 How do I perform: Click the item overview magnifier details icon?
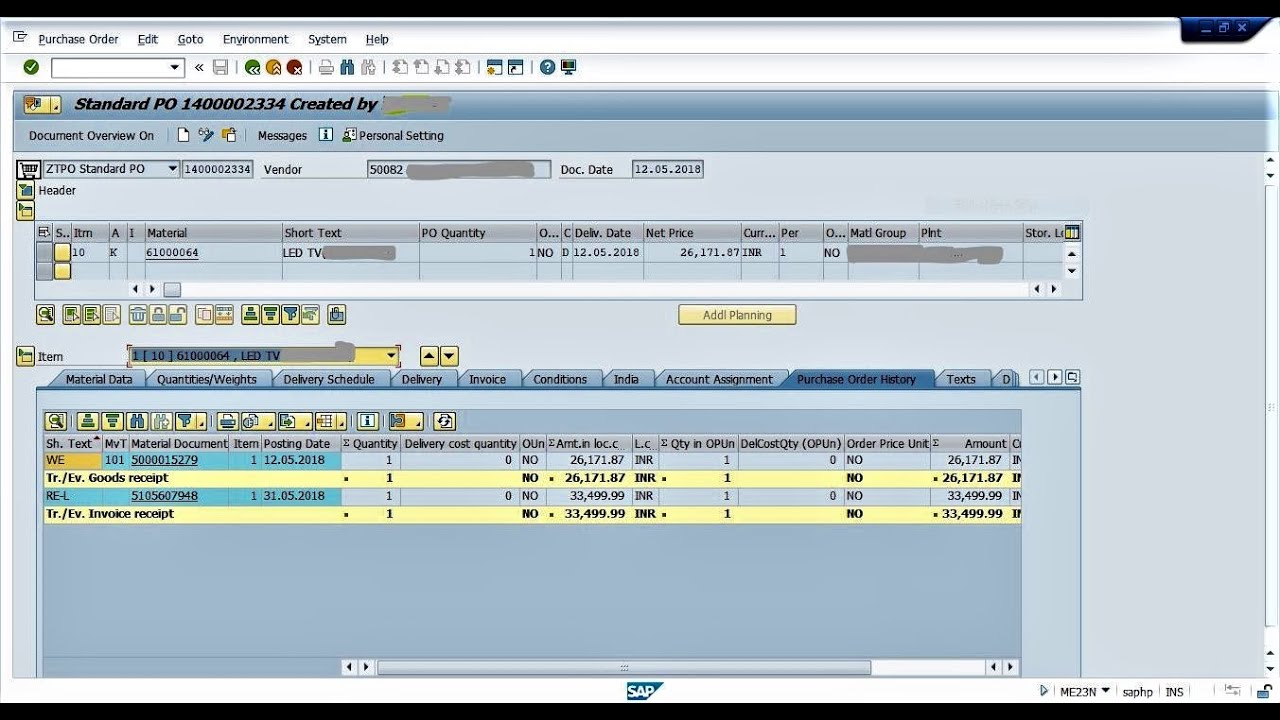pos(46,315)
